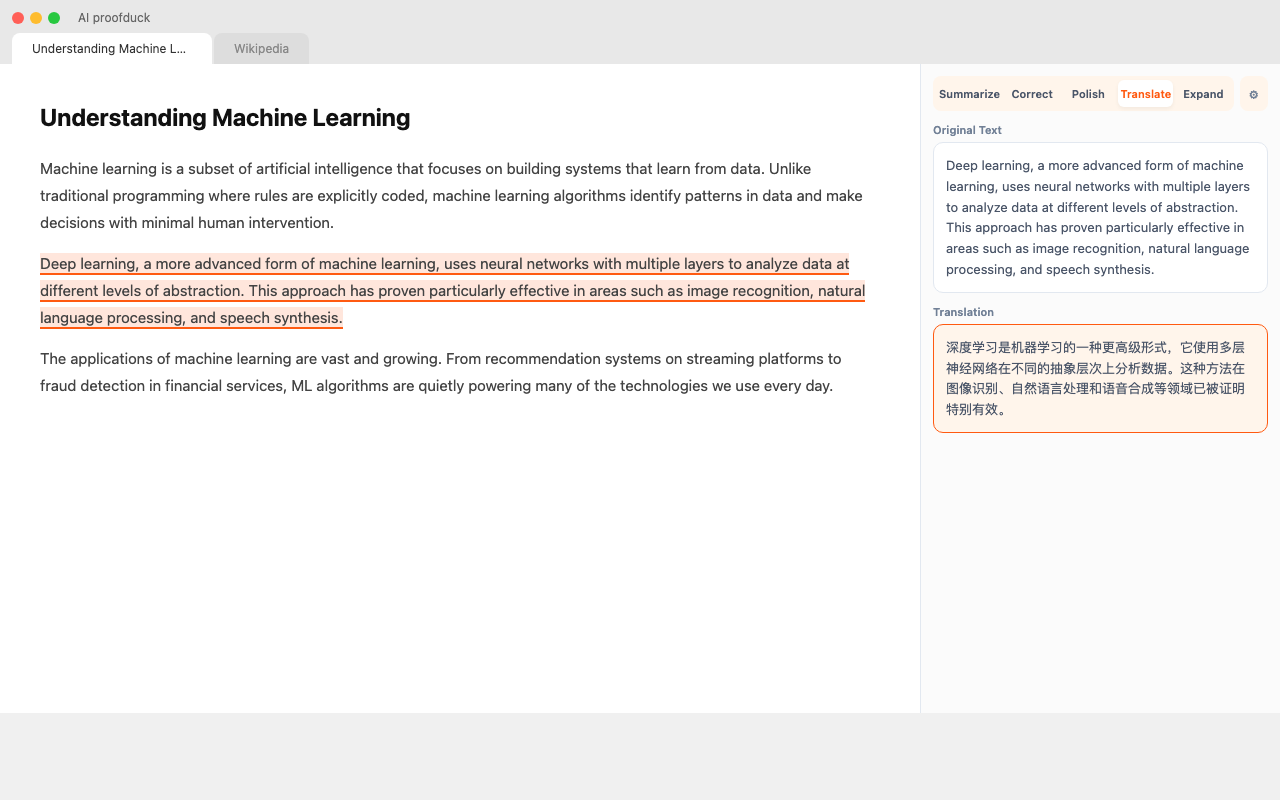Screen dimensions: 1280x800
Task: Minimize the window using yellow button
Action: [x=36, y=18]
